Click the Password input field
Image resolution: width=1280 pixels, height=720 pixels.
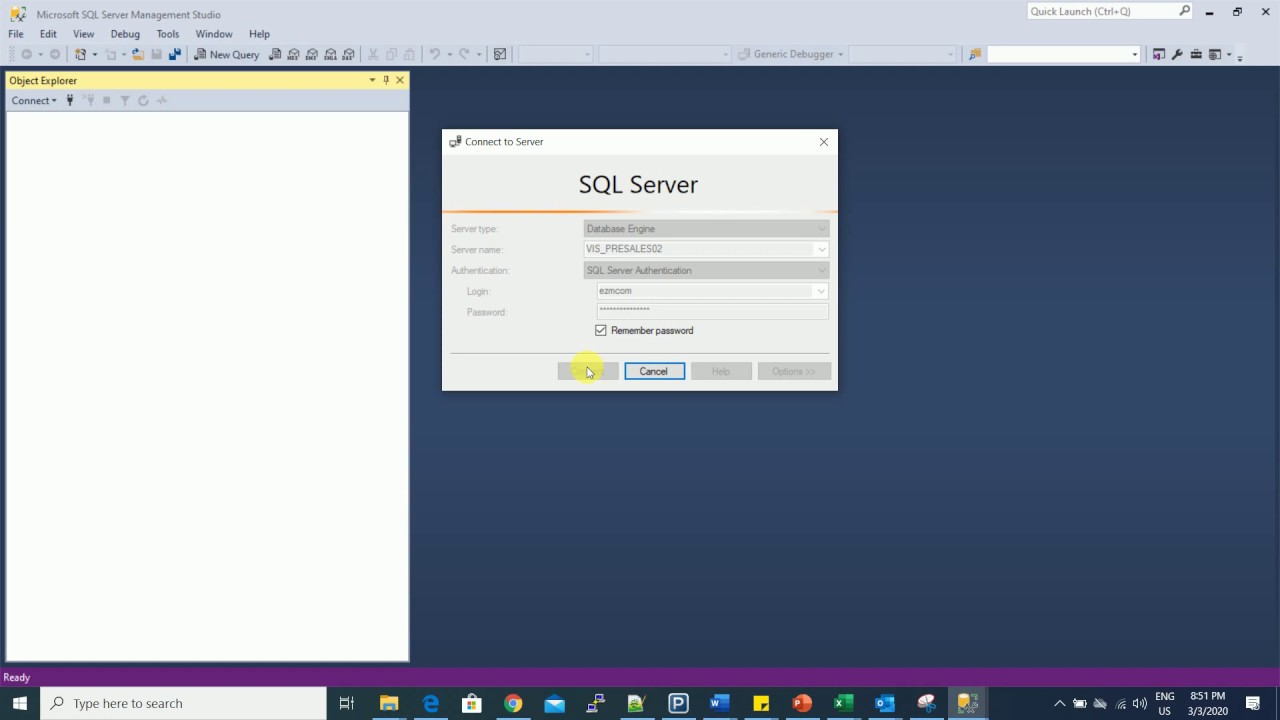[x=713, y=312]
